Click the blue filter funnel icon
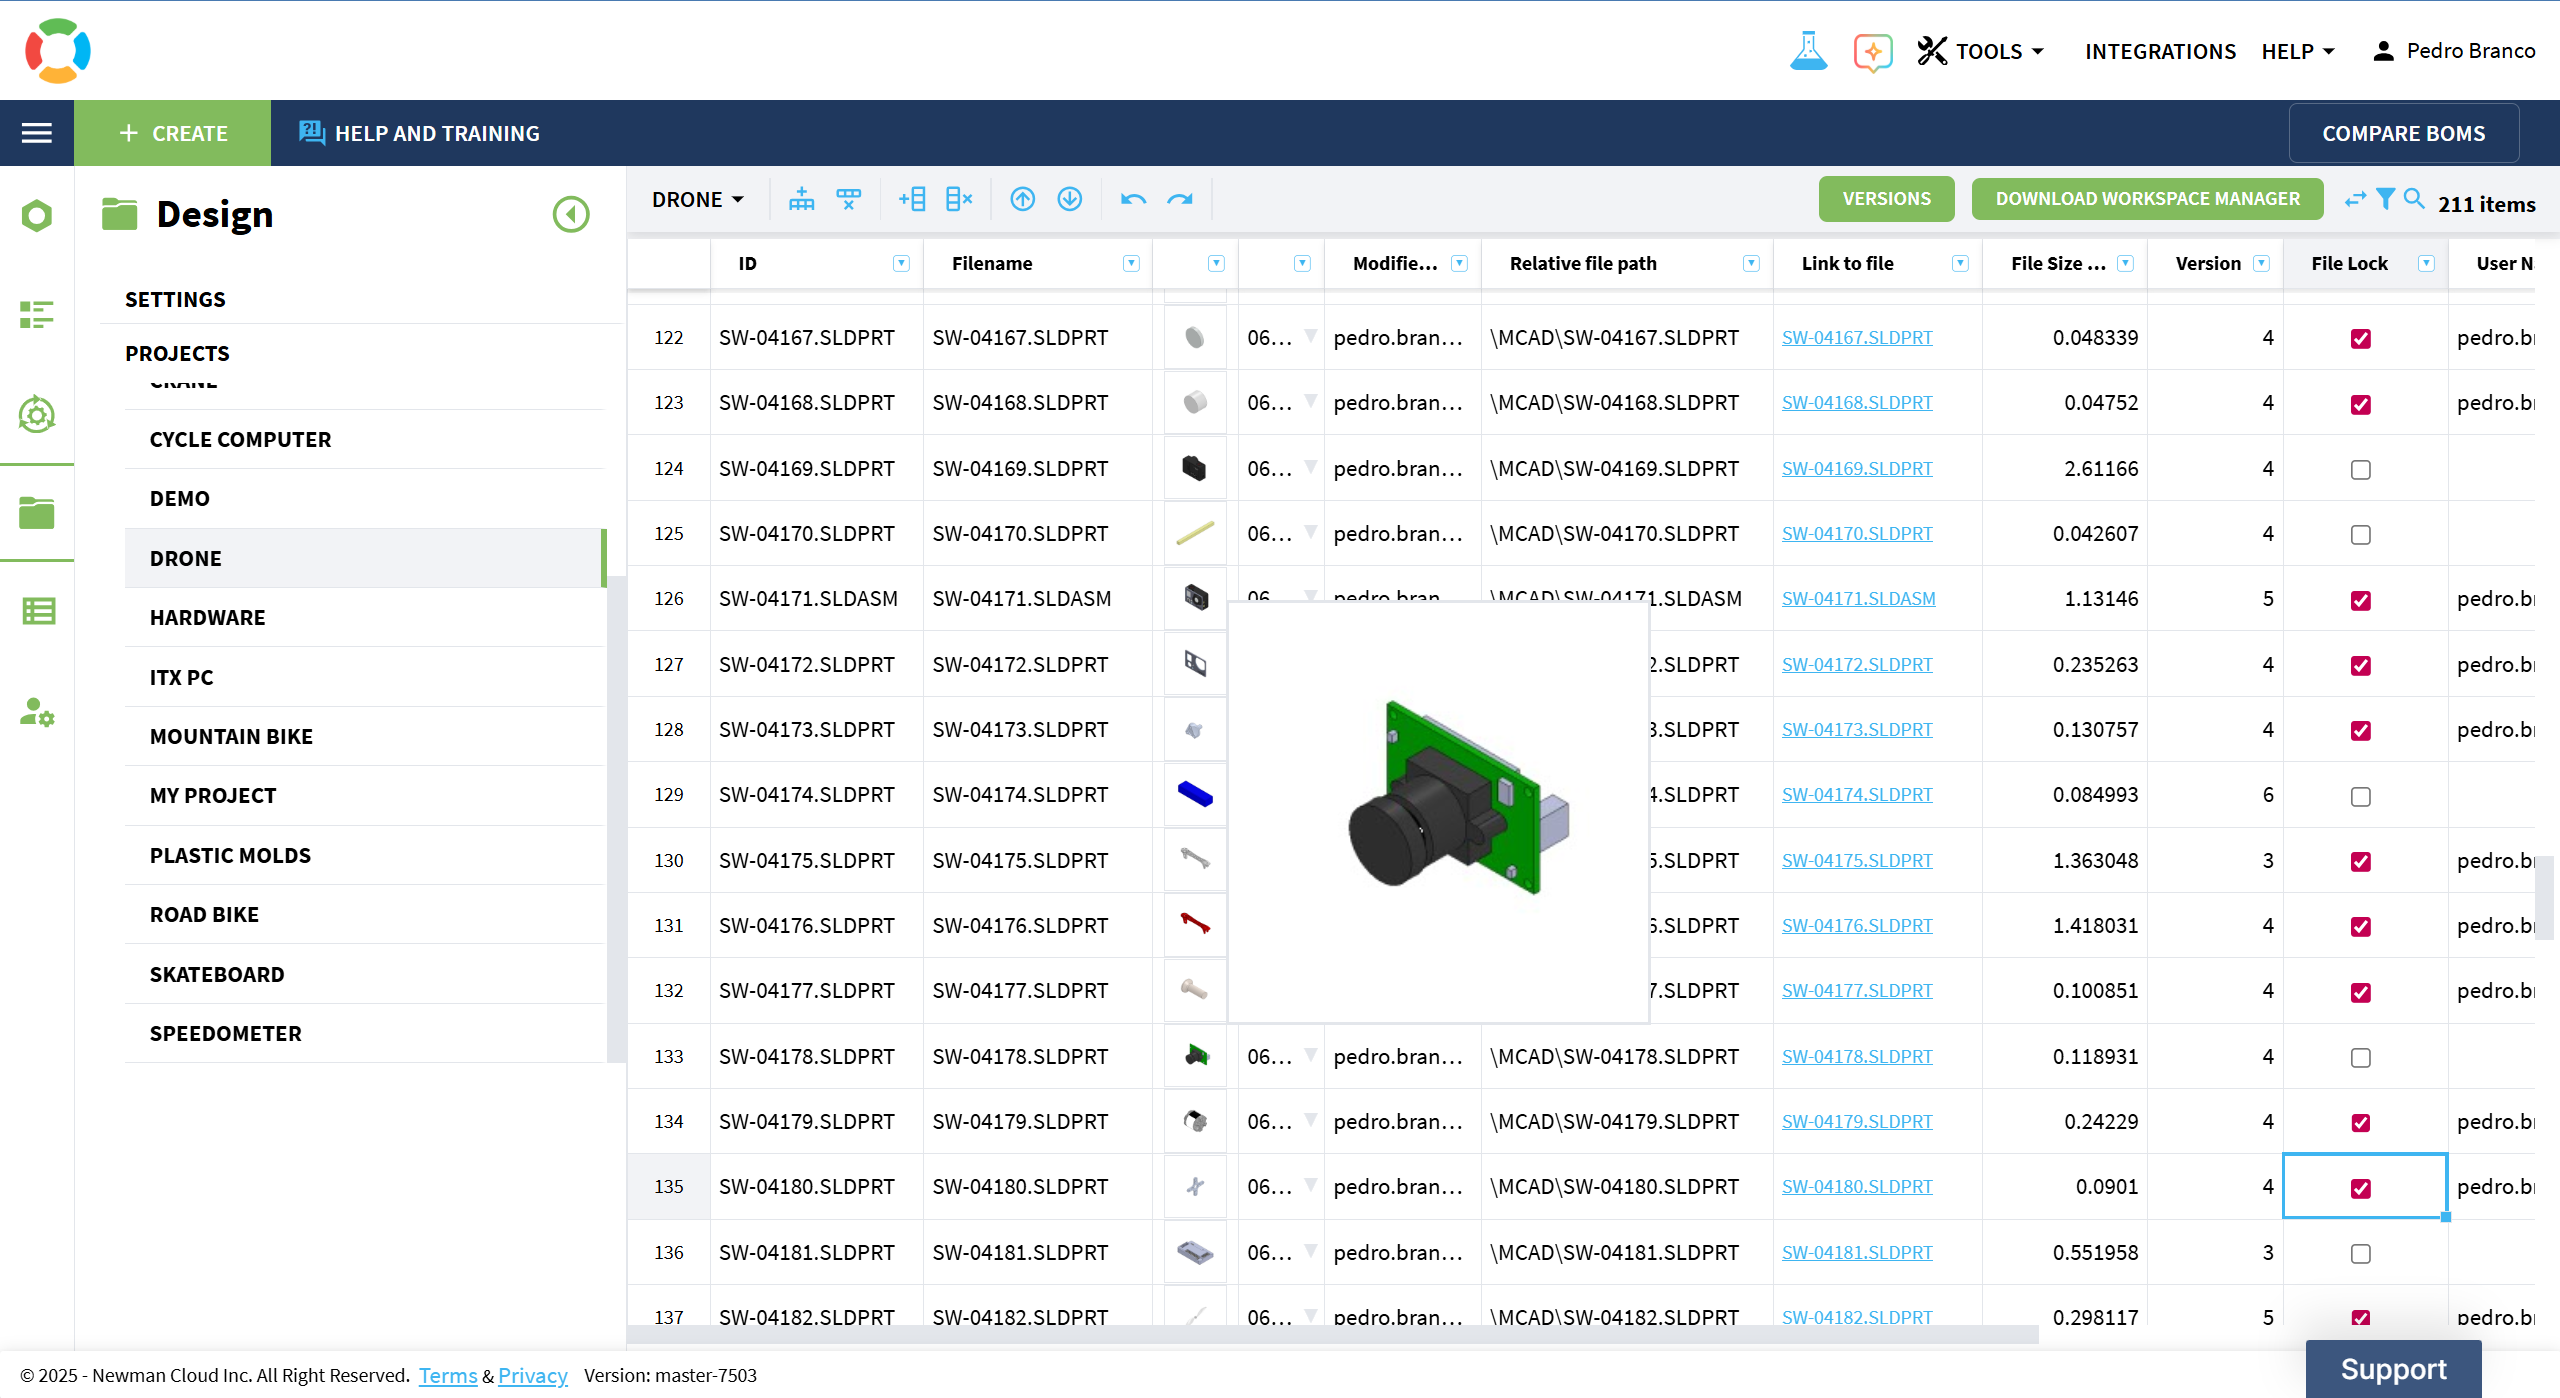The image size is (2560, 1398). (2385, 199)
